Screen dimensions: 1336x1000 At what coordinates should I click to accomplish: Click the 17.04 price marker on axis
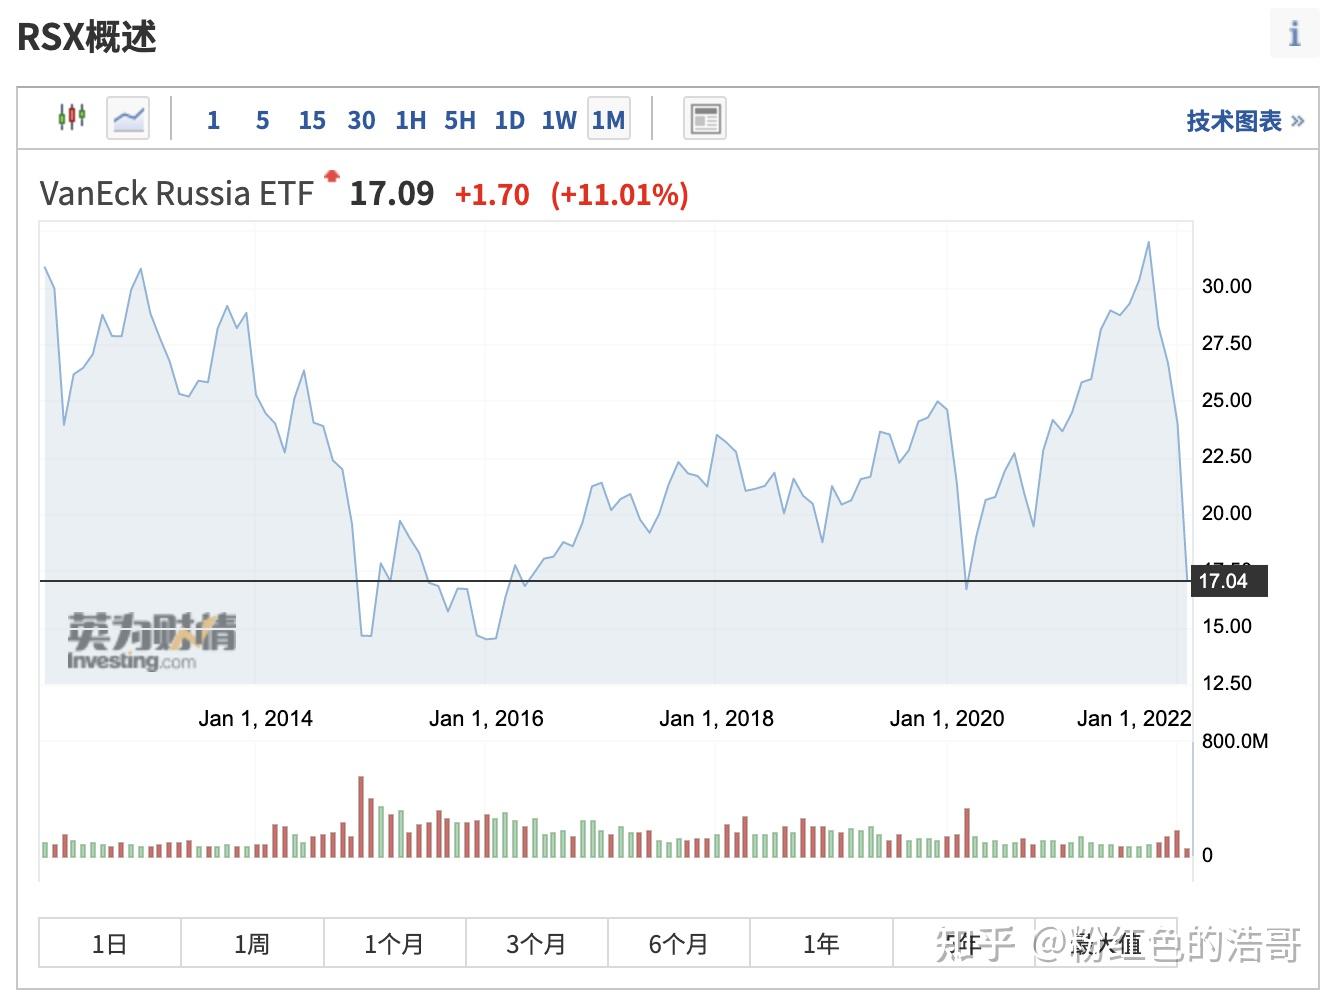(x=1226, y=581)
